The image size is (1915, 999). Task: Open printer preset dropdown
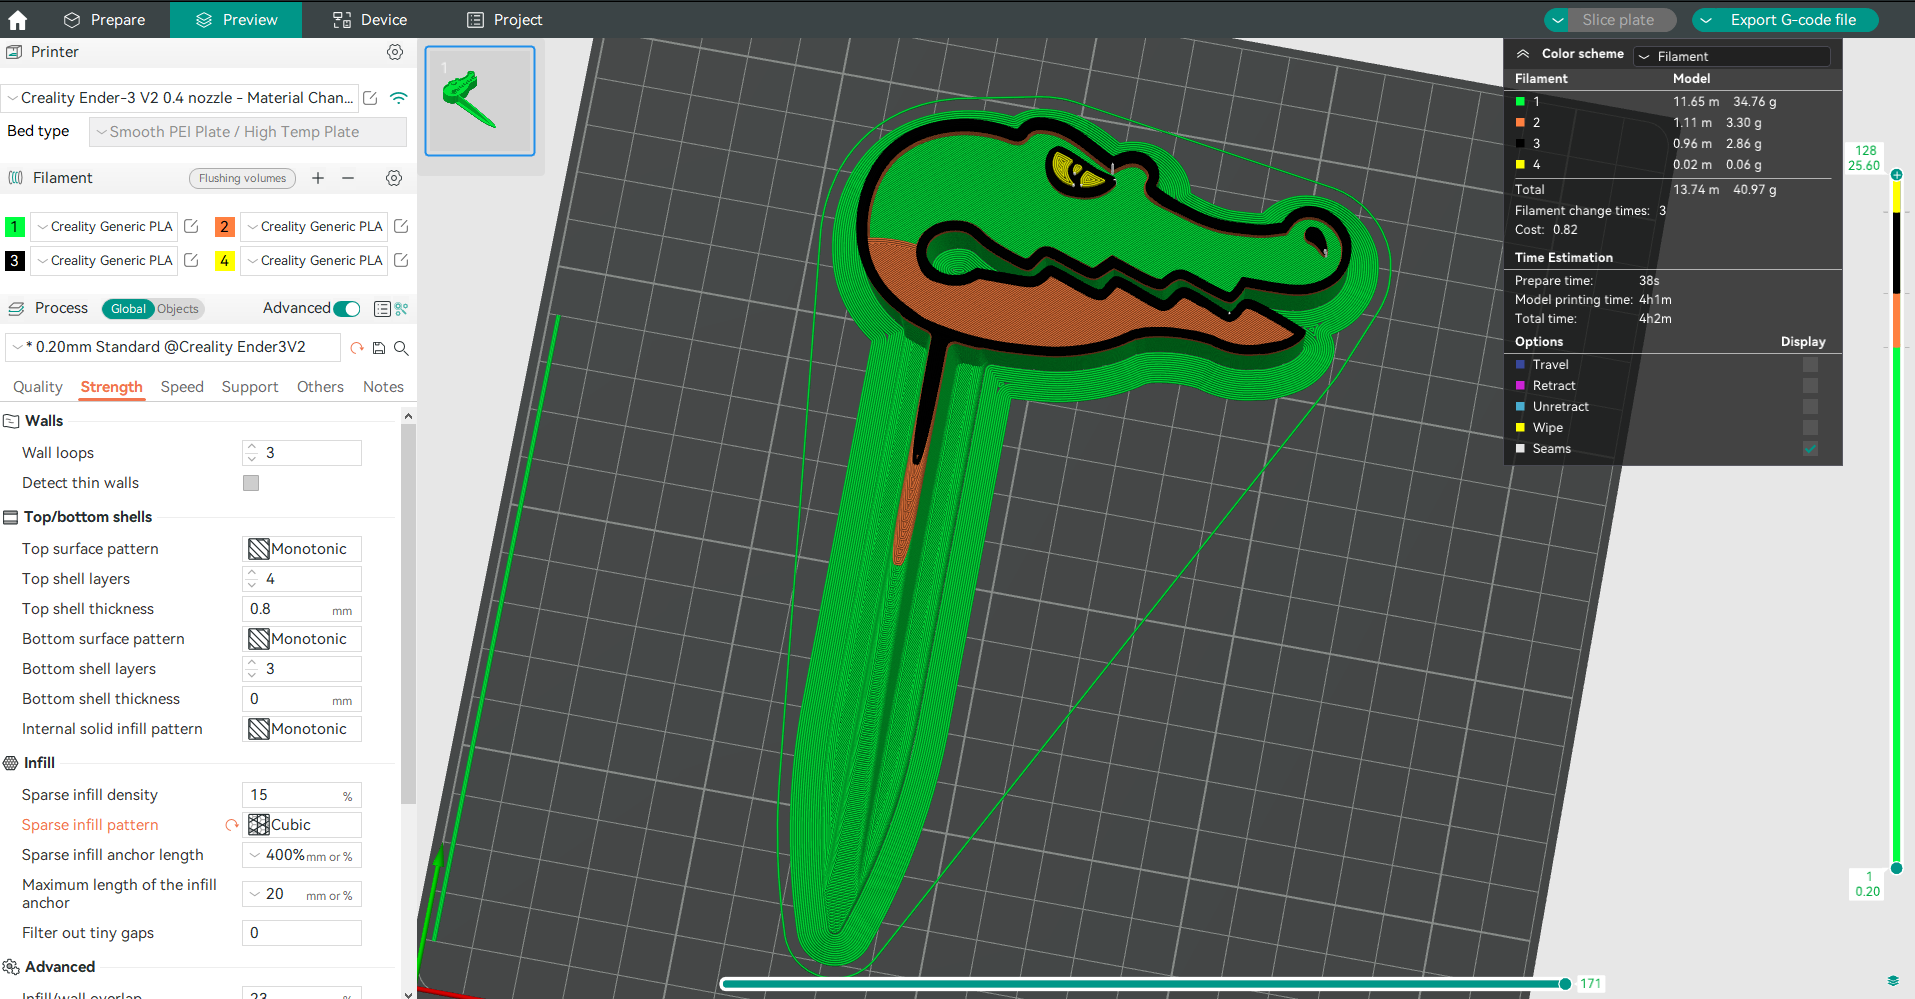(180, 98)
